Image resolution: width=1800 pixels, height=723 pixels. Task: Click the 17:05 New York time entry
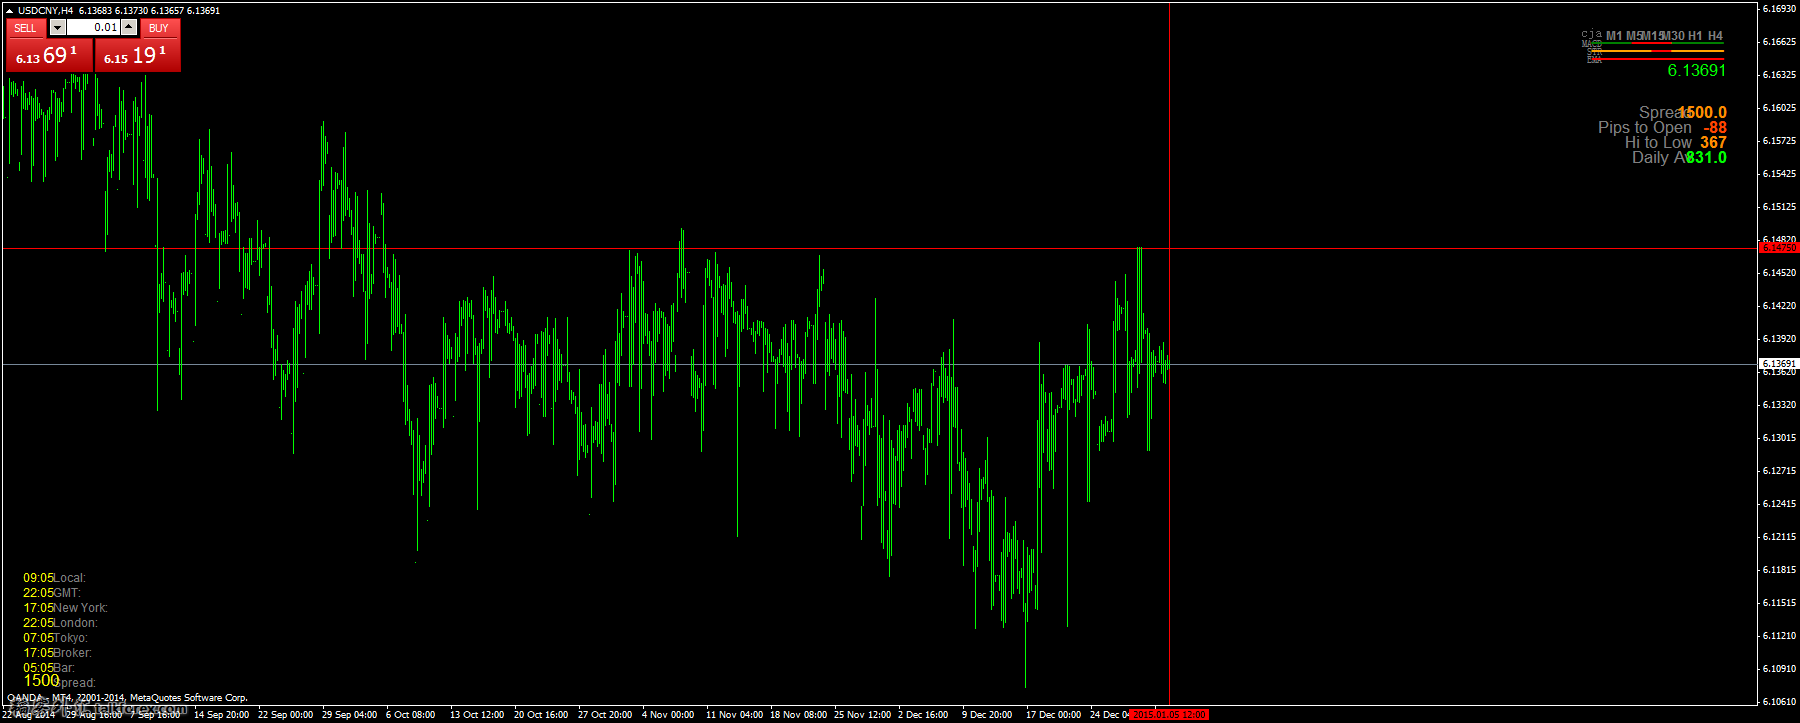[65, 608]
